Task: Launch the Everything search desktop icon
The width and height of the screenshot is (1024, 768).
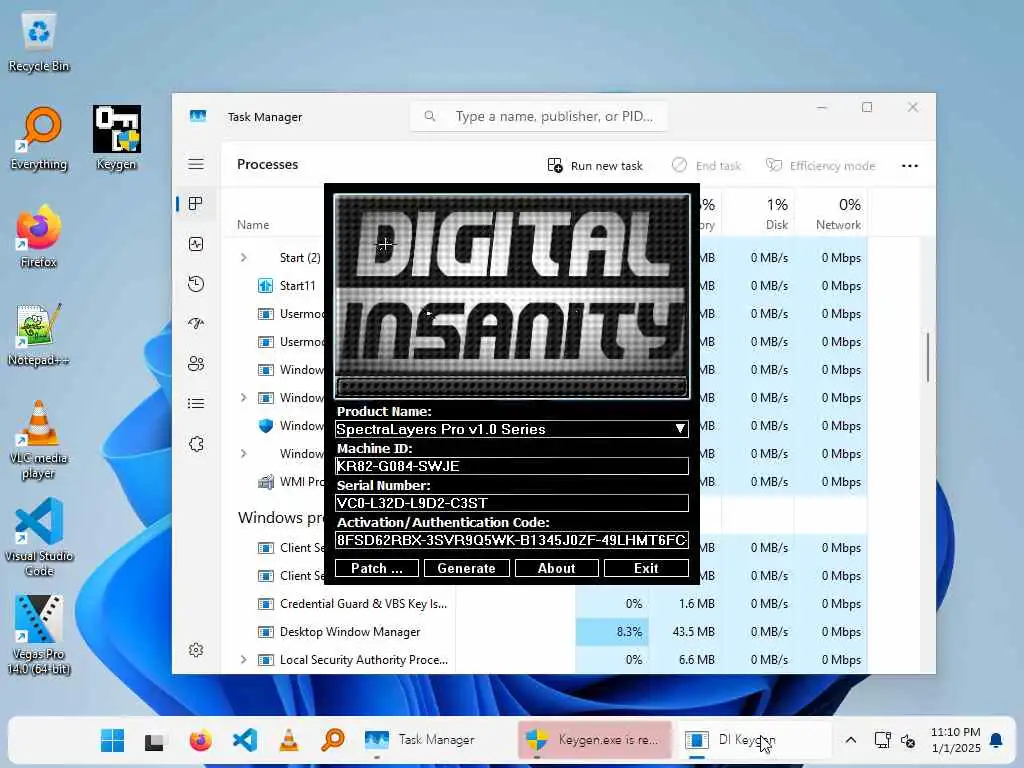Action: pyautogui.click(x=39, y=138)
